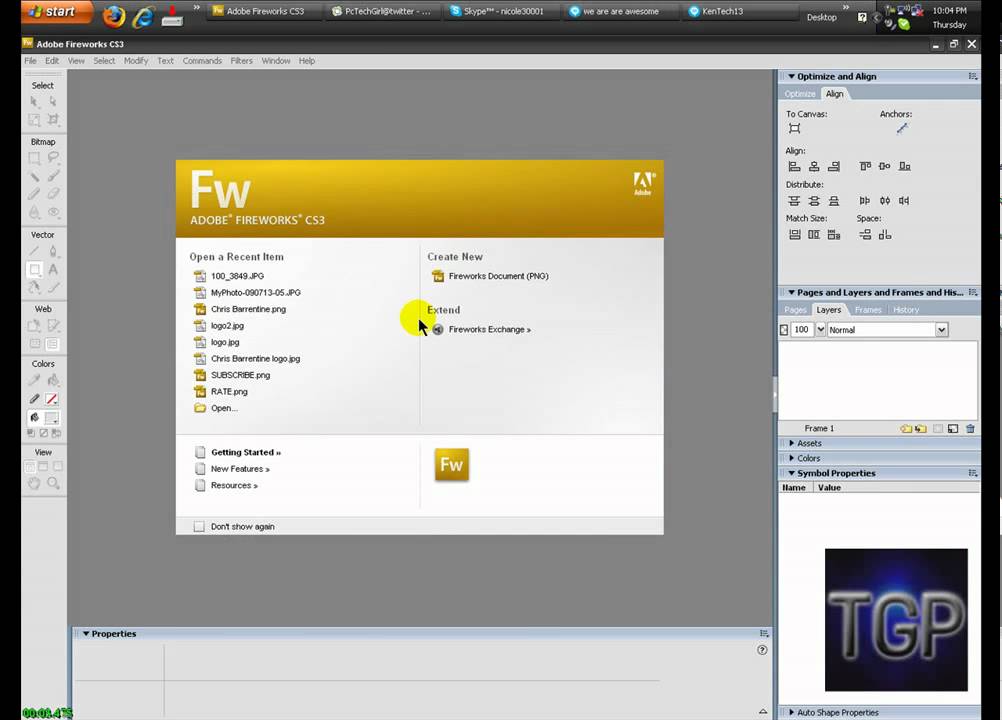Select the Subselection tool
1002x720 pixels.
[x=53, y=102]
